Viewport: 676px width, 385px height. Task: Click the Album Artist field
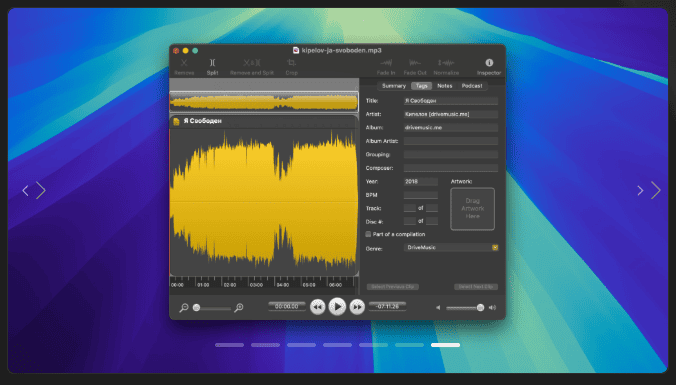pyautogui.click(x=451, y=141)
